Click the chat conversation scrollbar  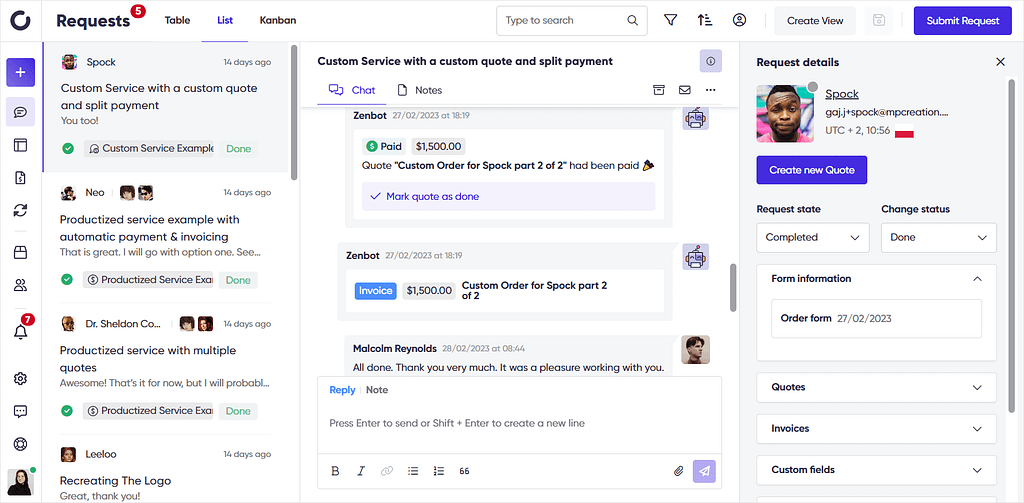pos(733,287)
